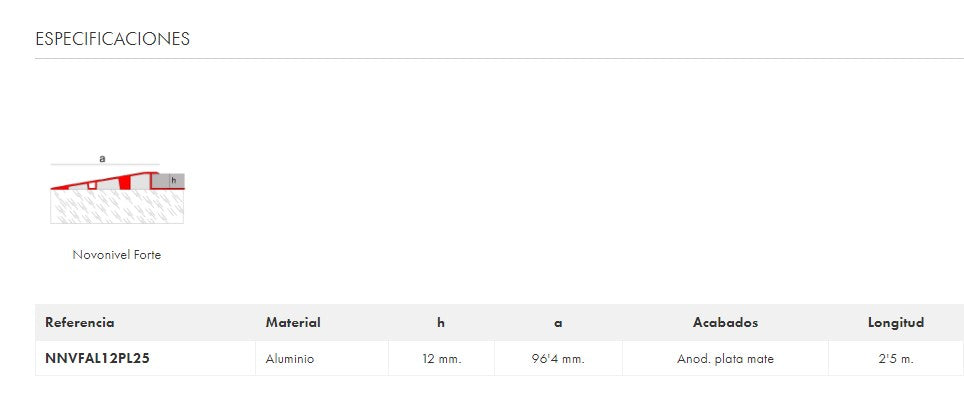
Task: Select the 2'5 m. length value
Action: pyautogui.click(x=895, y=359)
